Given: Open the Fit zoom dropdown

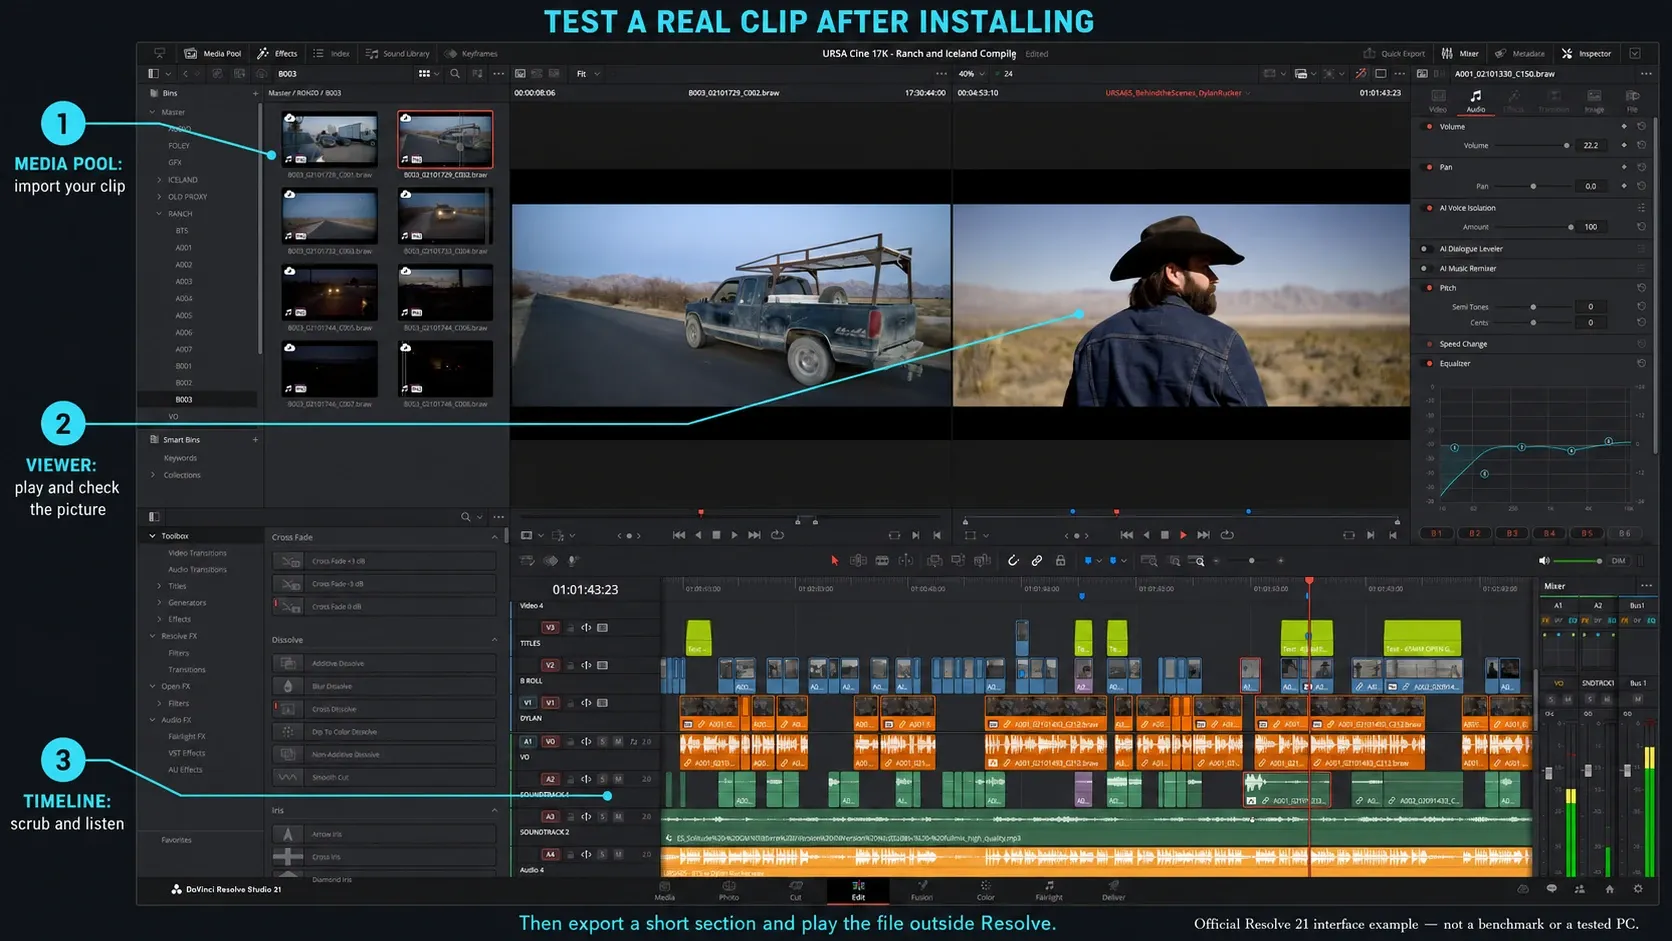Looking at the screenshot, I should coord(588,74).
